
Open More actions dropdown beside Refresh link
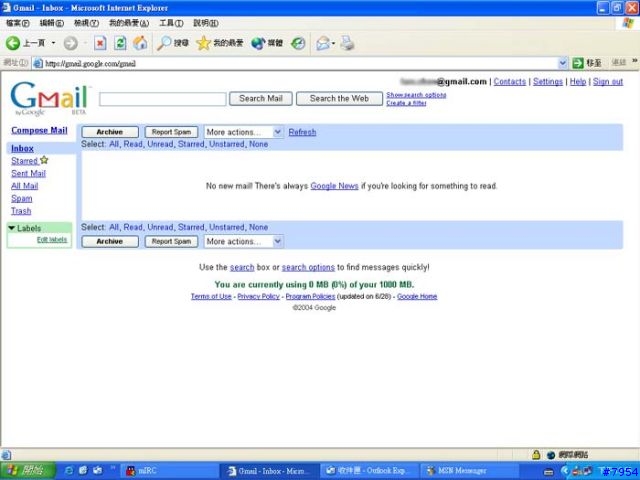pyautogui.click(x=244, y=132)
